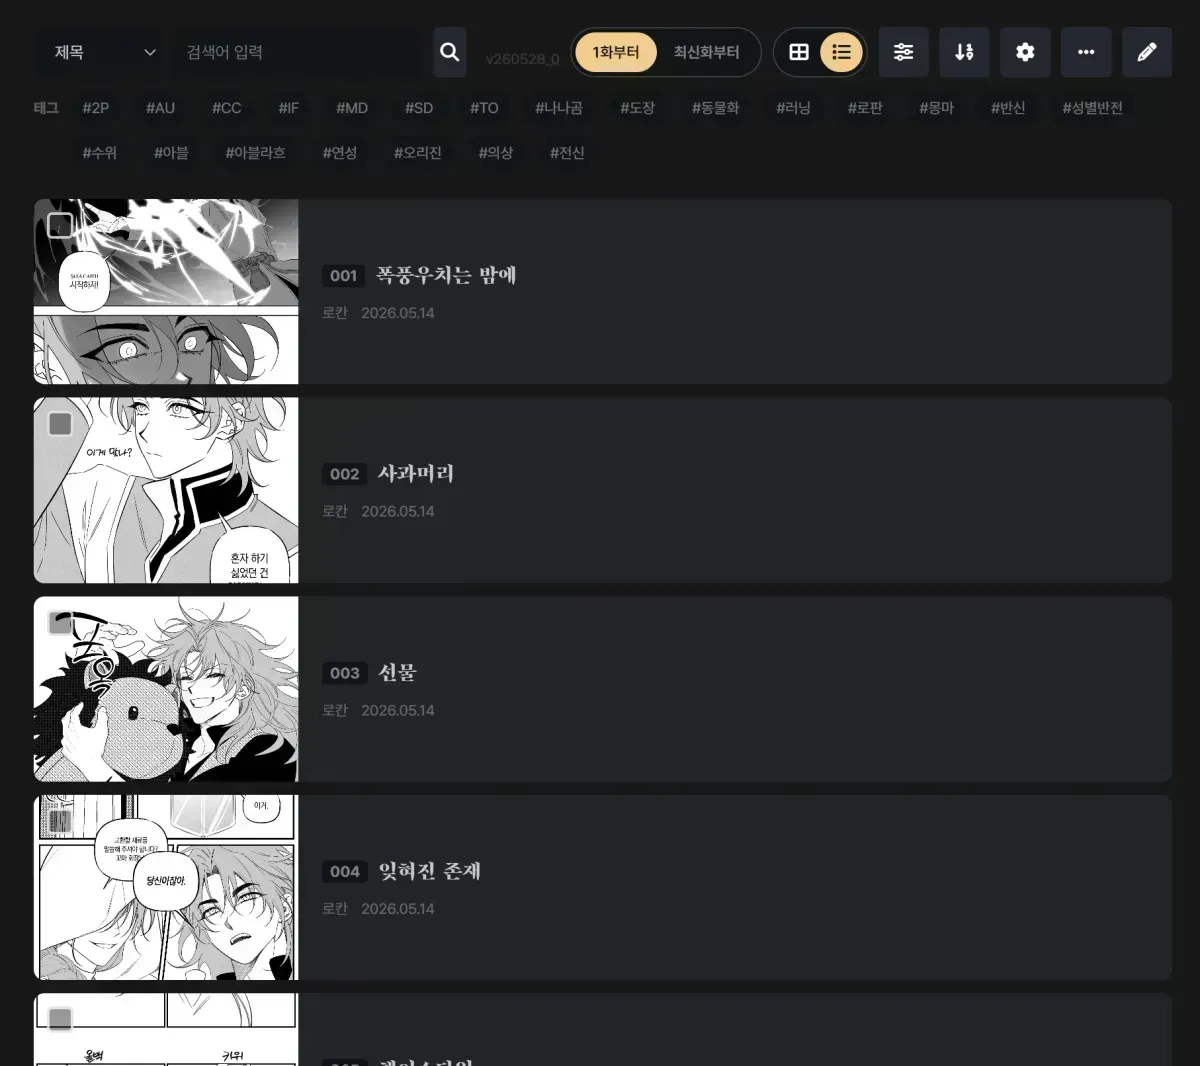1200x1066 pixels.
Task: Open episode title 폭풍우치는 밤에
Action: [446, 275]
